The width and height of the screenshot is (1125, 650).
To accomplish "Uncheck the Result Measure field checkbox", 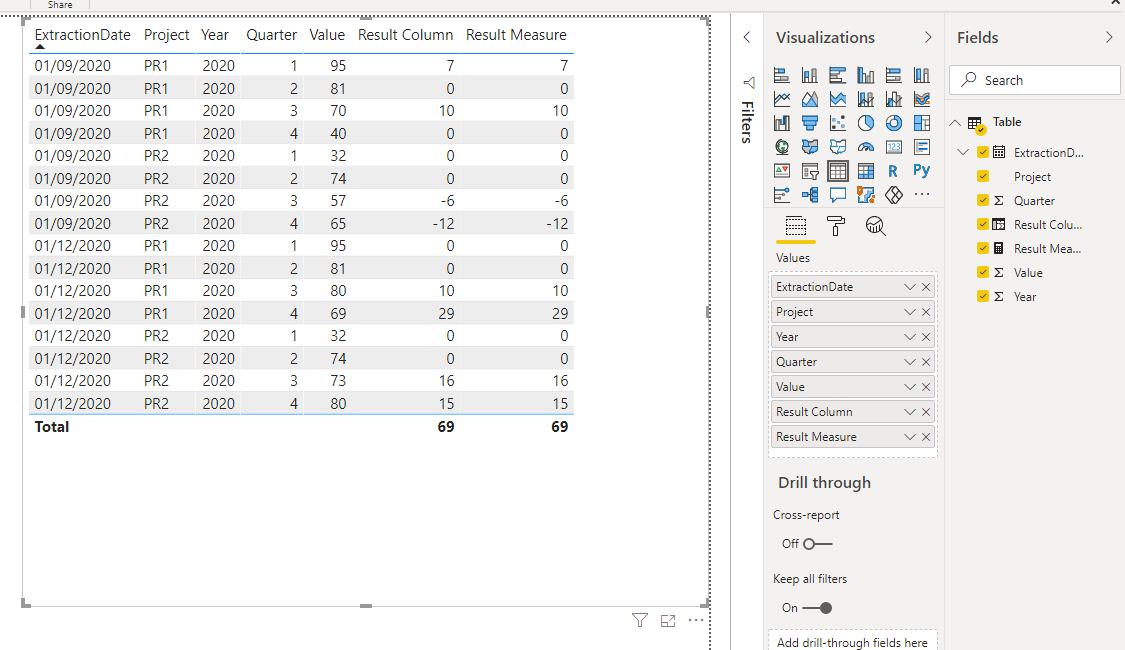I will pos(983,248).
